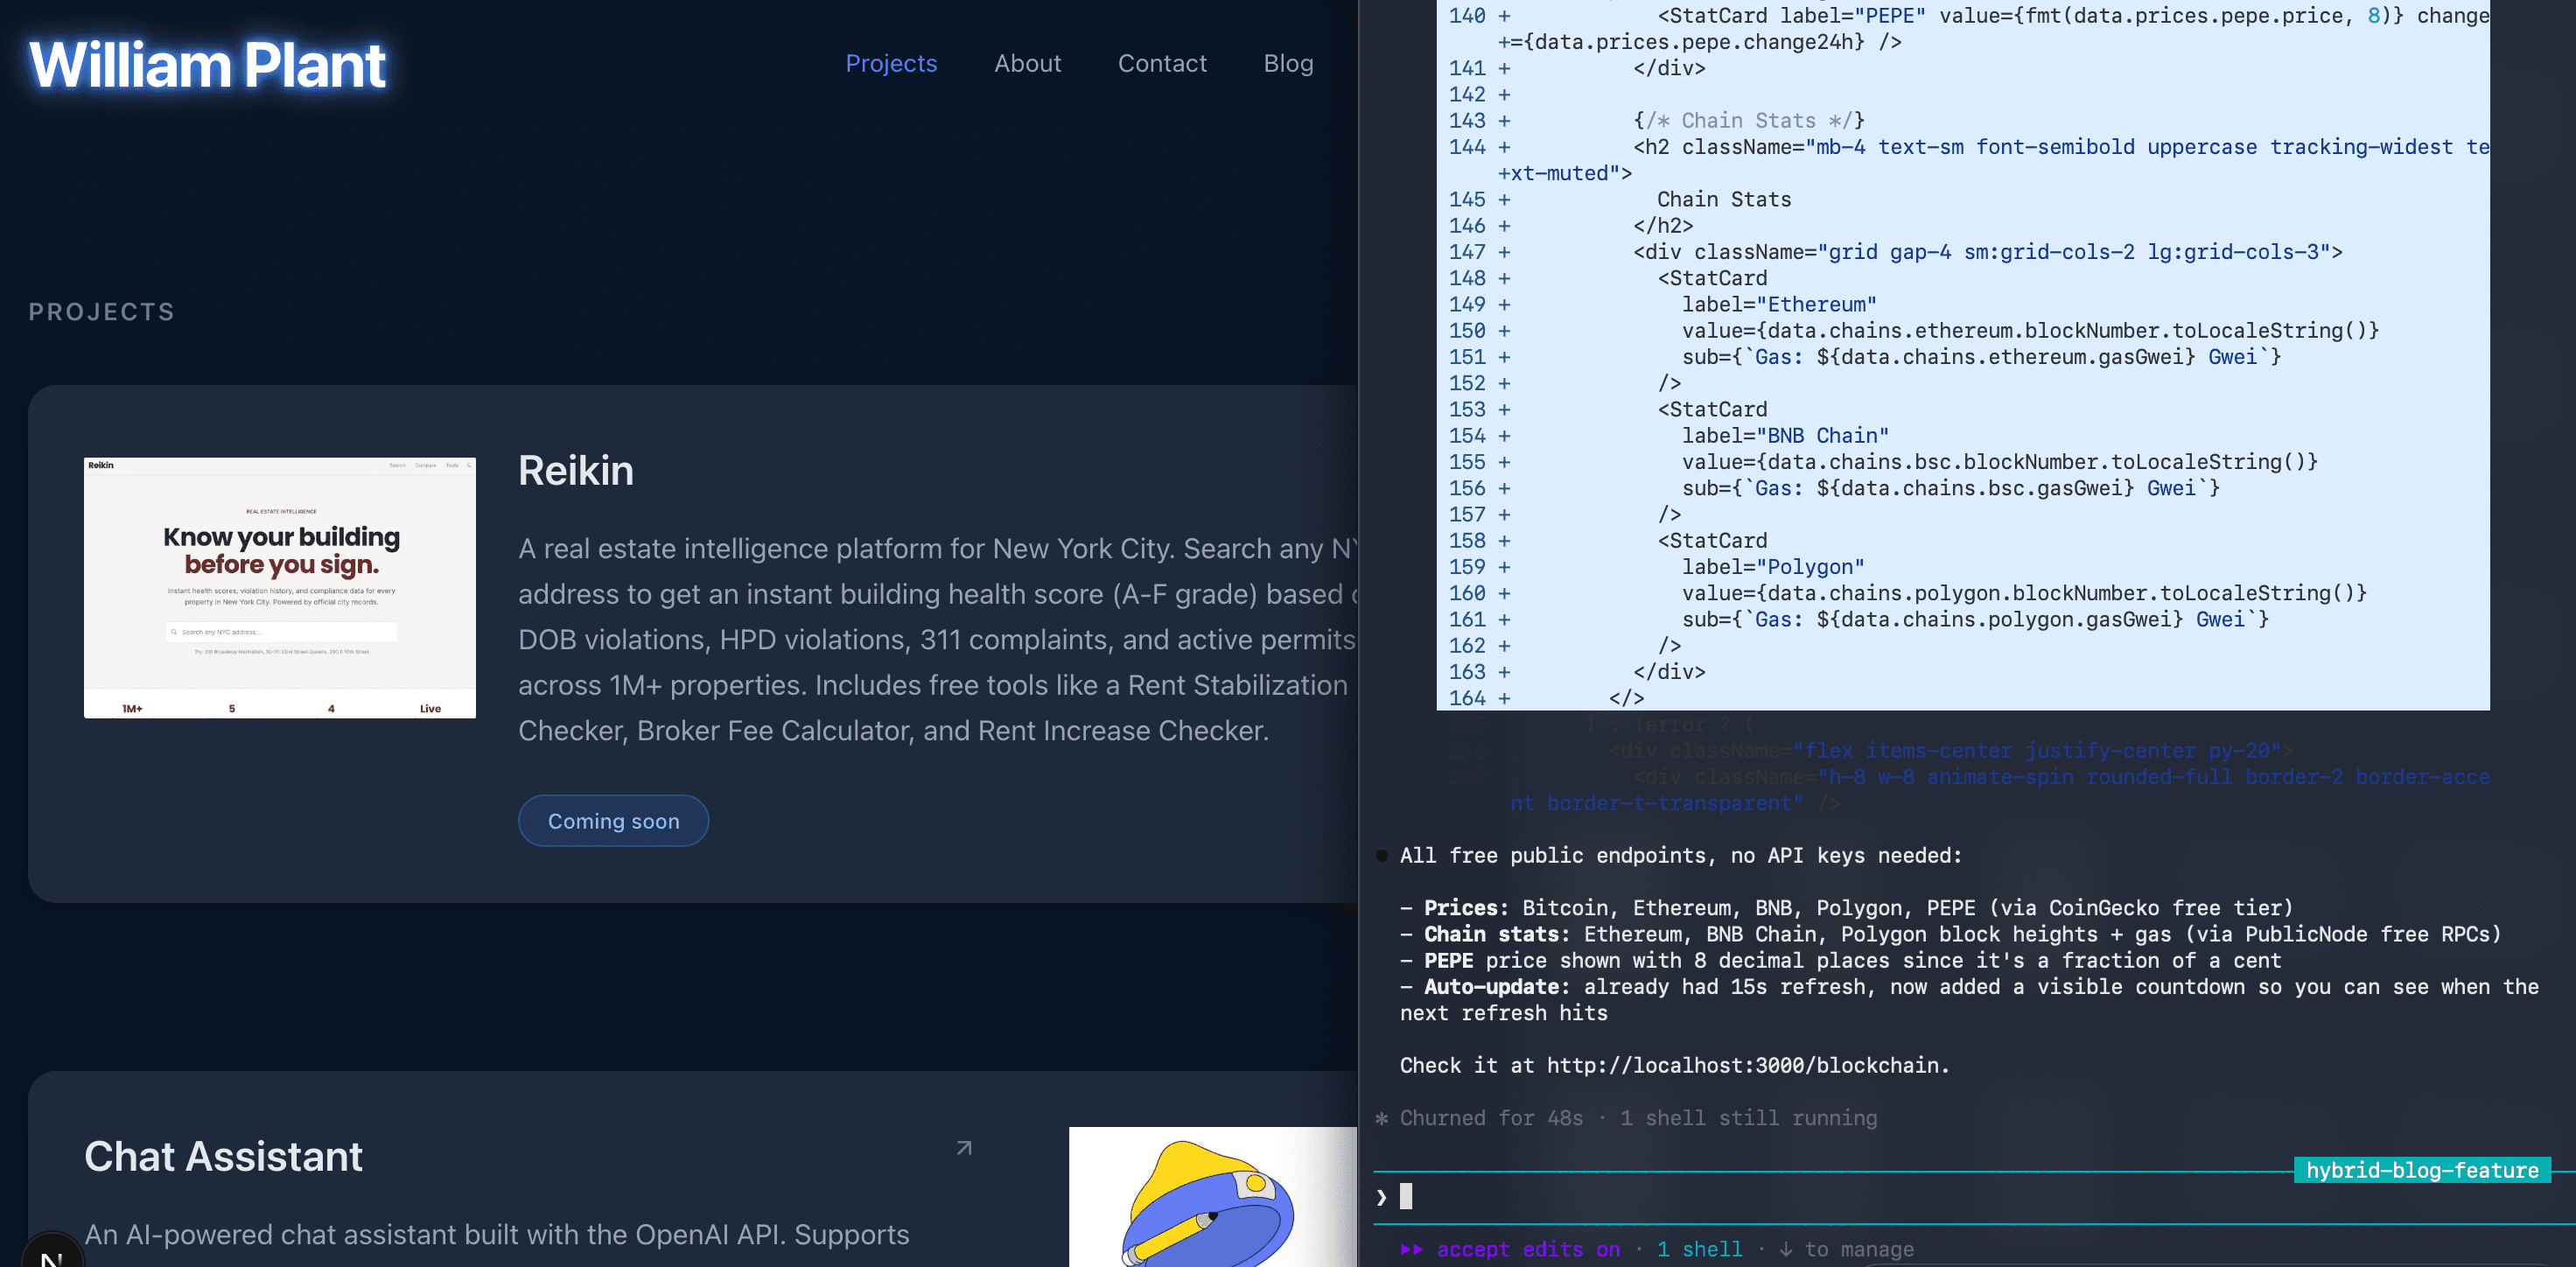Click diff line number 164
The height and width of the screenshot is (1267, 2576).
pyautogui.click(x=1467, y=698)
